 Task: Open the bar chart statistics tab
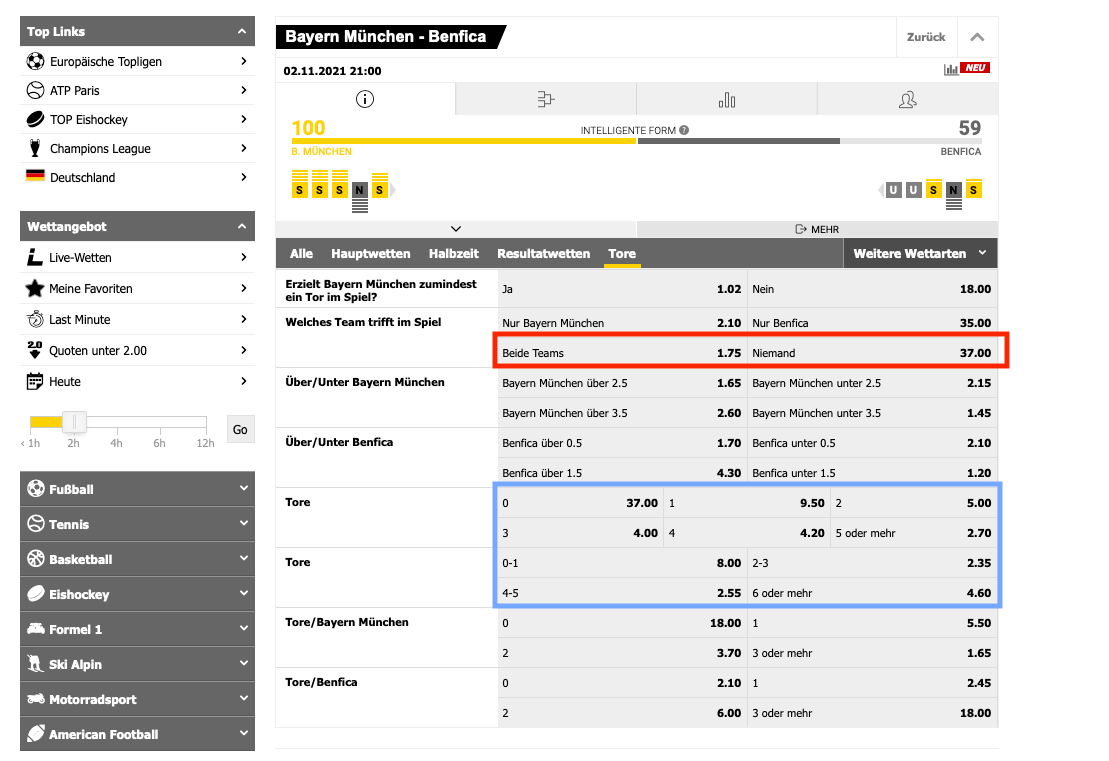[x=727, y=100]
